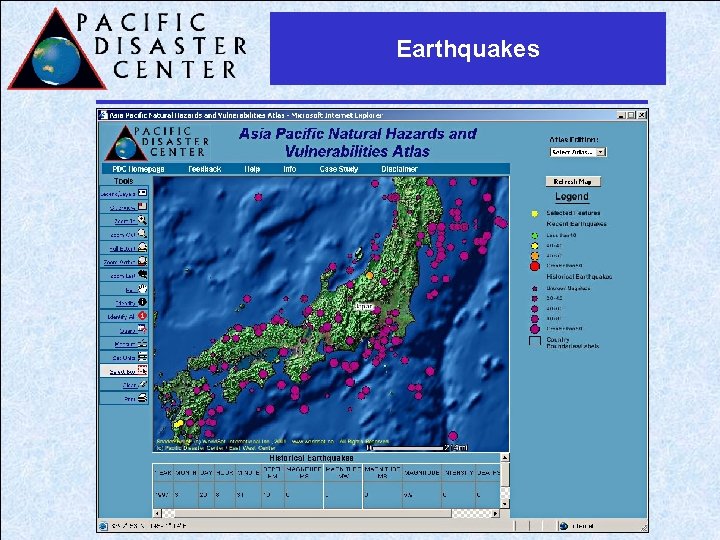
Task: Click the Zoom Active layer tool
Action: (x=143, y=261)
